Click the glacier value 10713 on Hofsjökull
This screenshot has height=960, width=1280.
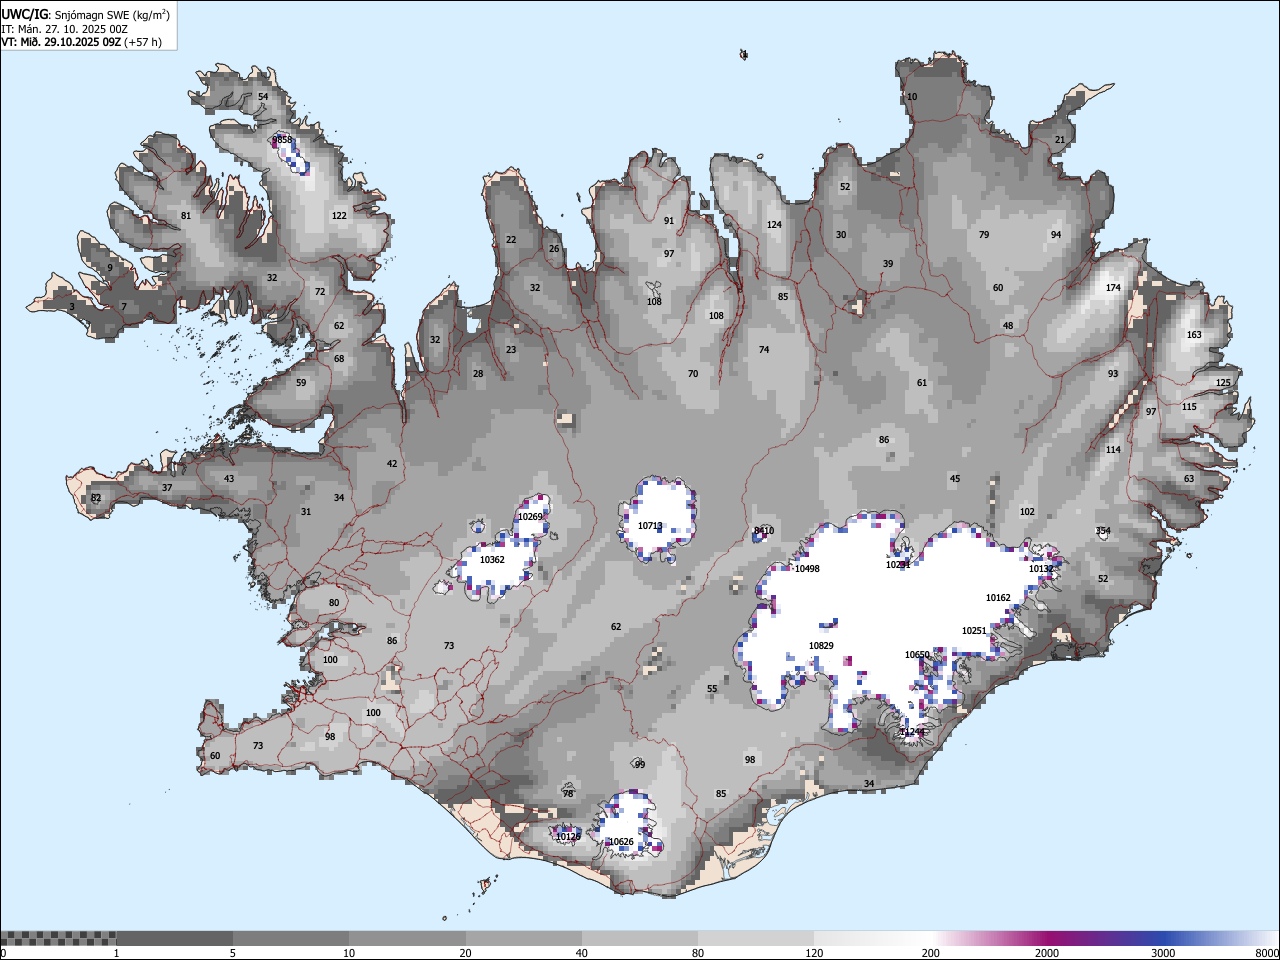(x=650, y=526)
